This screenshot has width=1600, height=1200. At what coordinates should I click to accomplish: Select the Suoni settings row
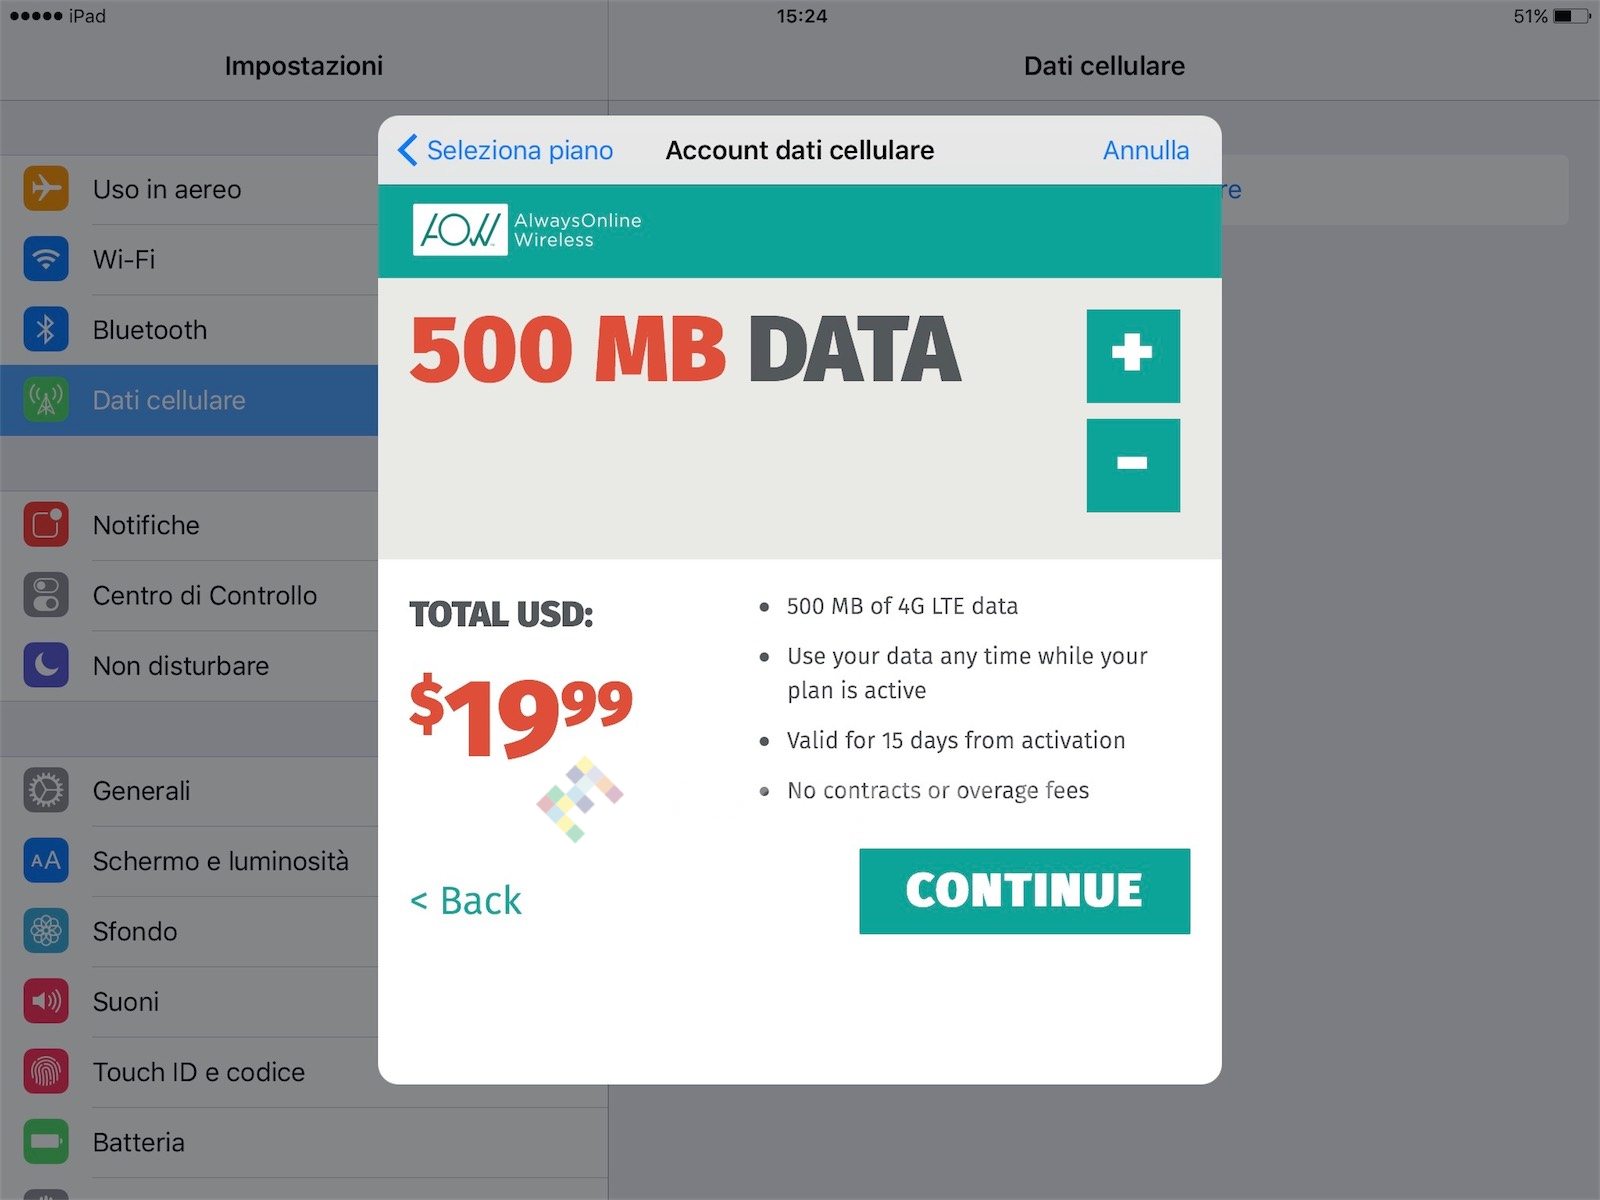click(x=126, y=1001)
